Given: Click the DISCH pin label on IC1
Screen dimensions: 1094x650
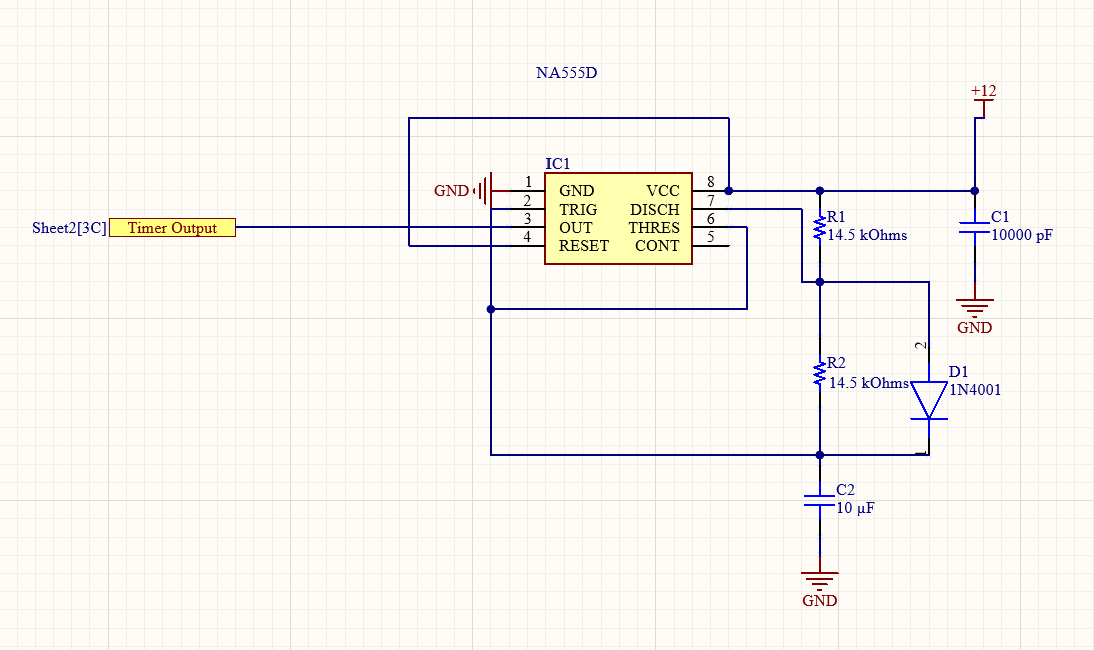Looking at the screenshot, I should point(654,209).
